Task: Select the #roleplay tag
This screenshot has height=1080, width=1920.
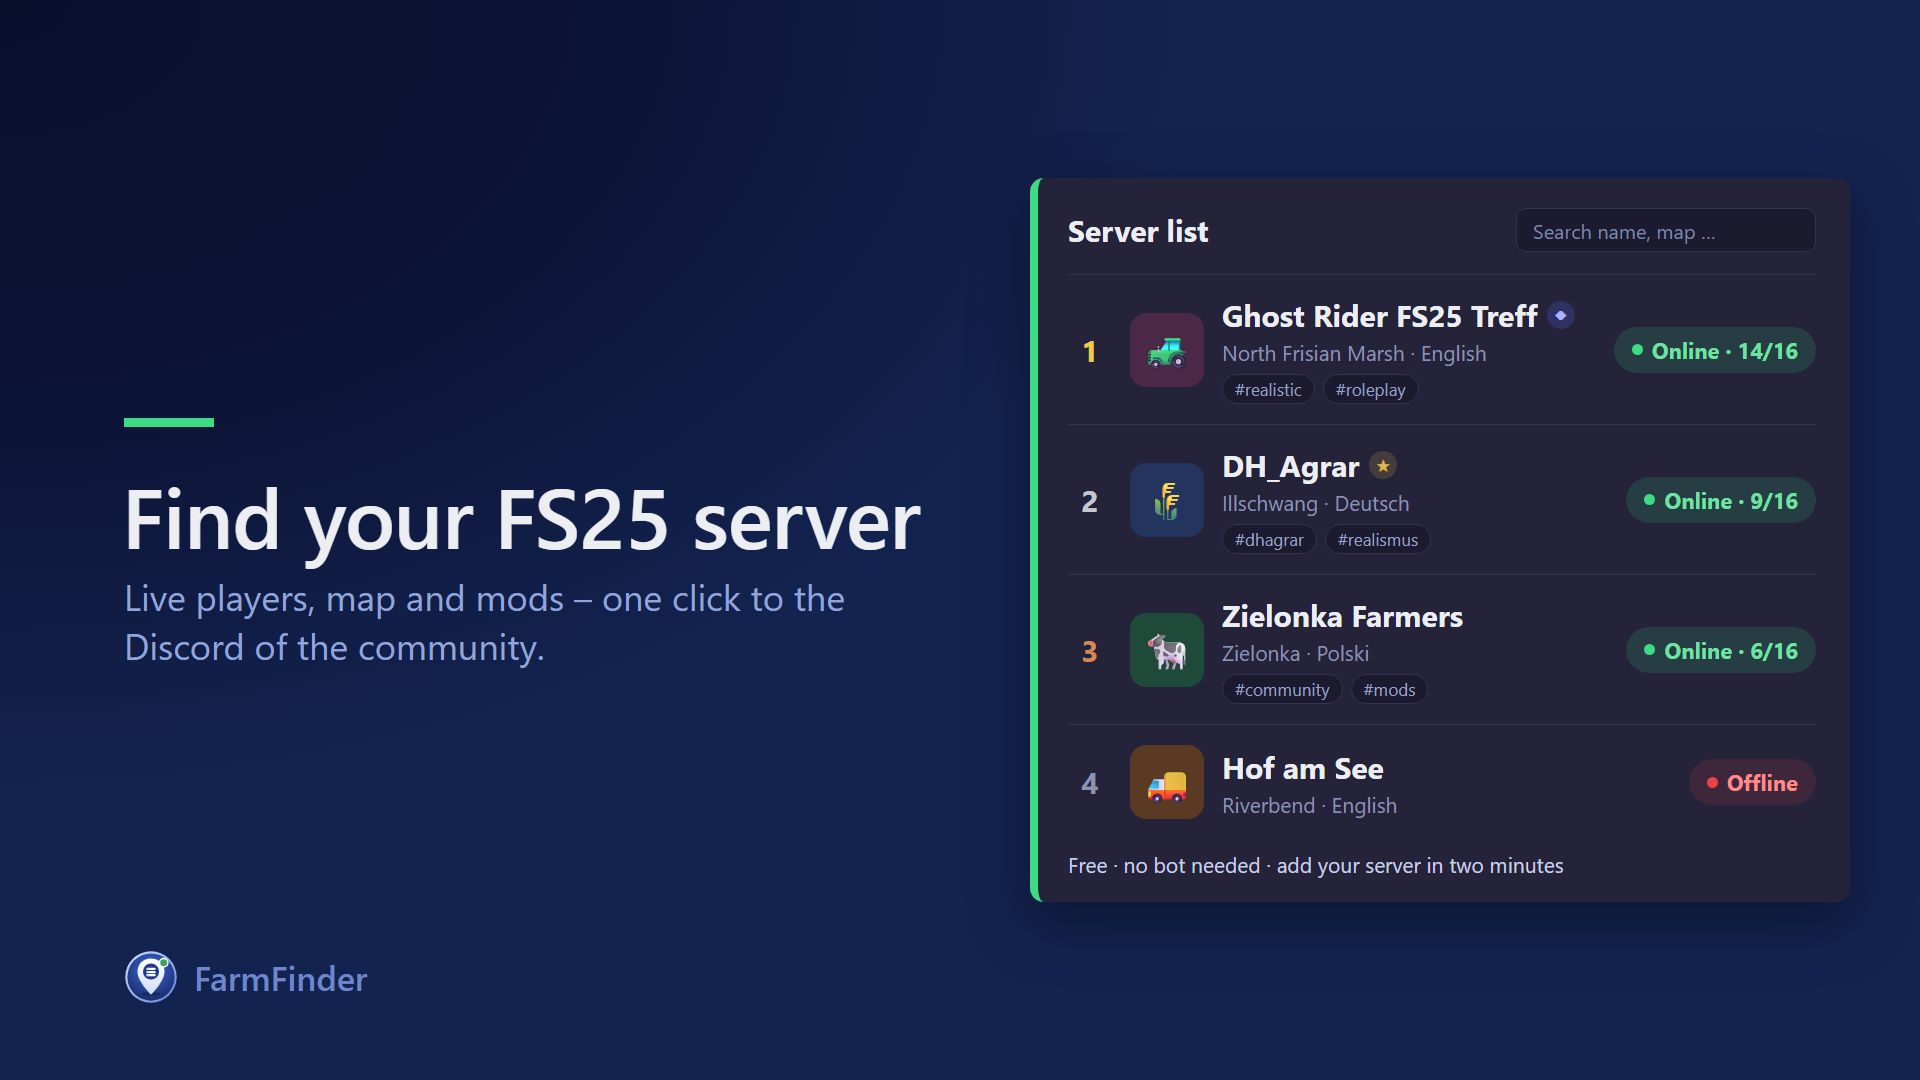Action: pos(1370,390)
